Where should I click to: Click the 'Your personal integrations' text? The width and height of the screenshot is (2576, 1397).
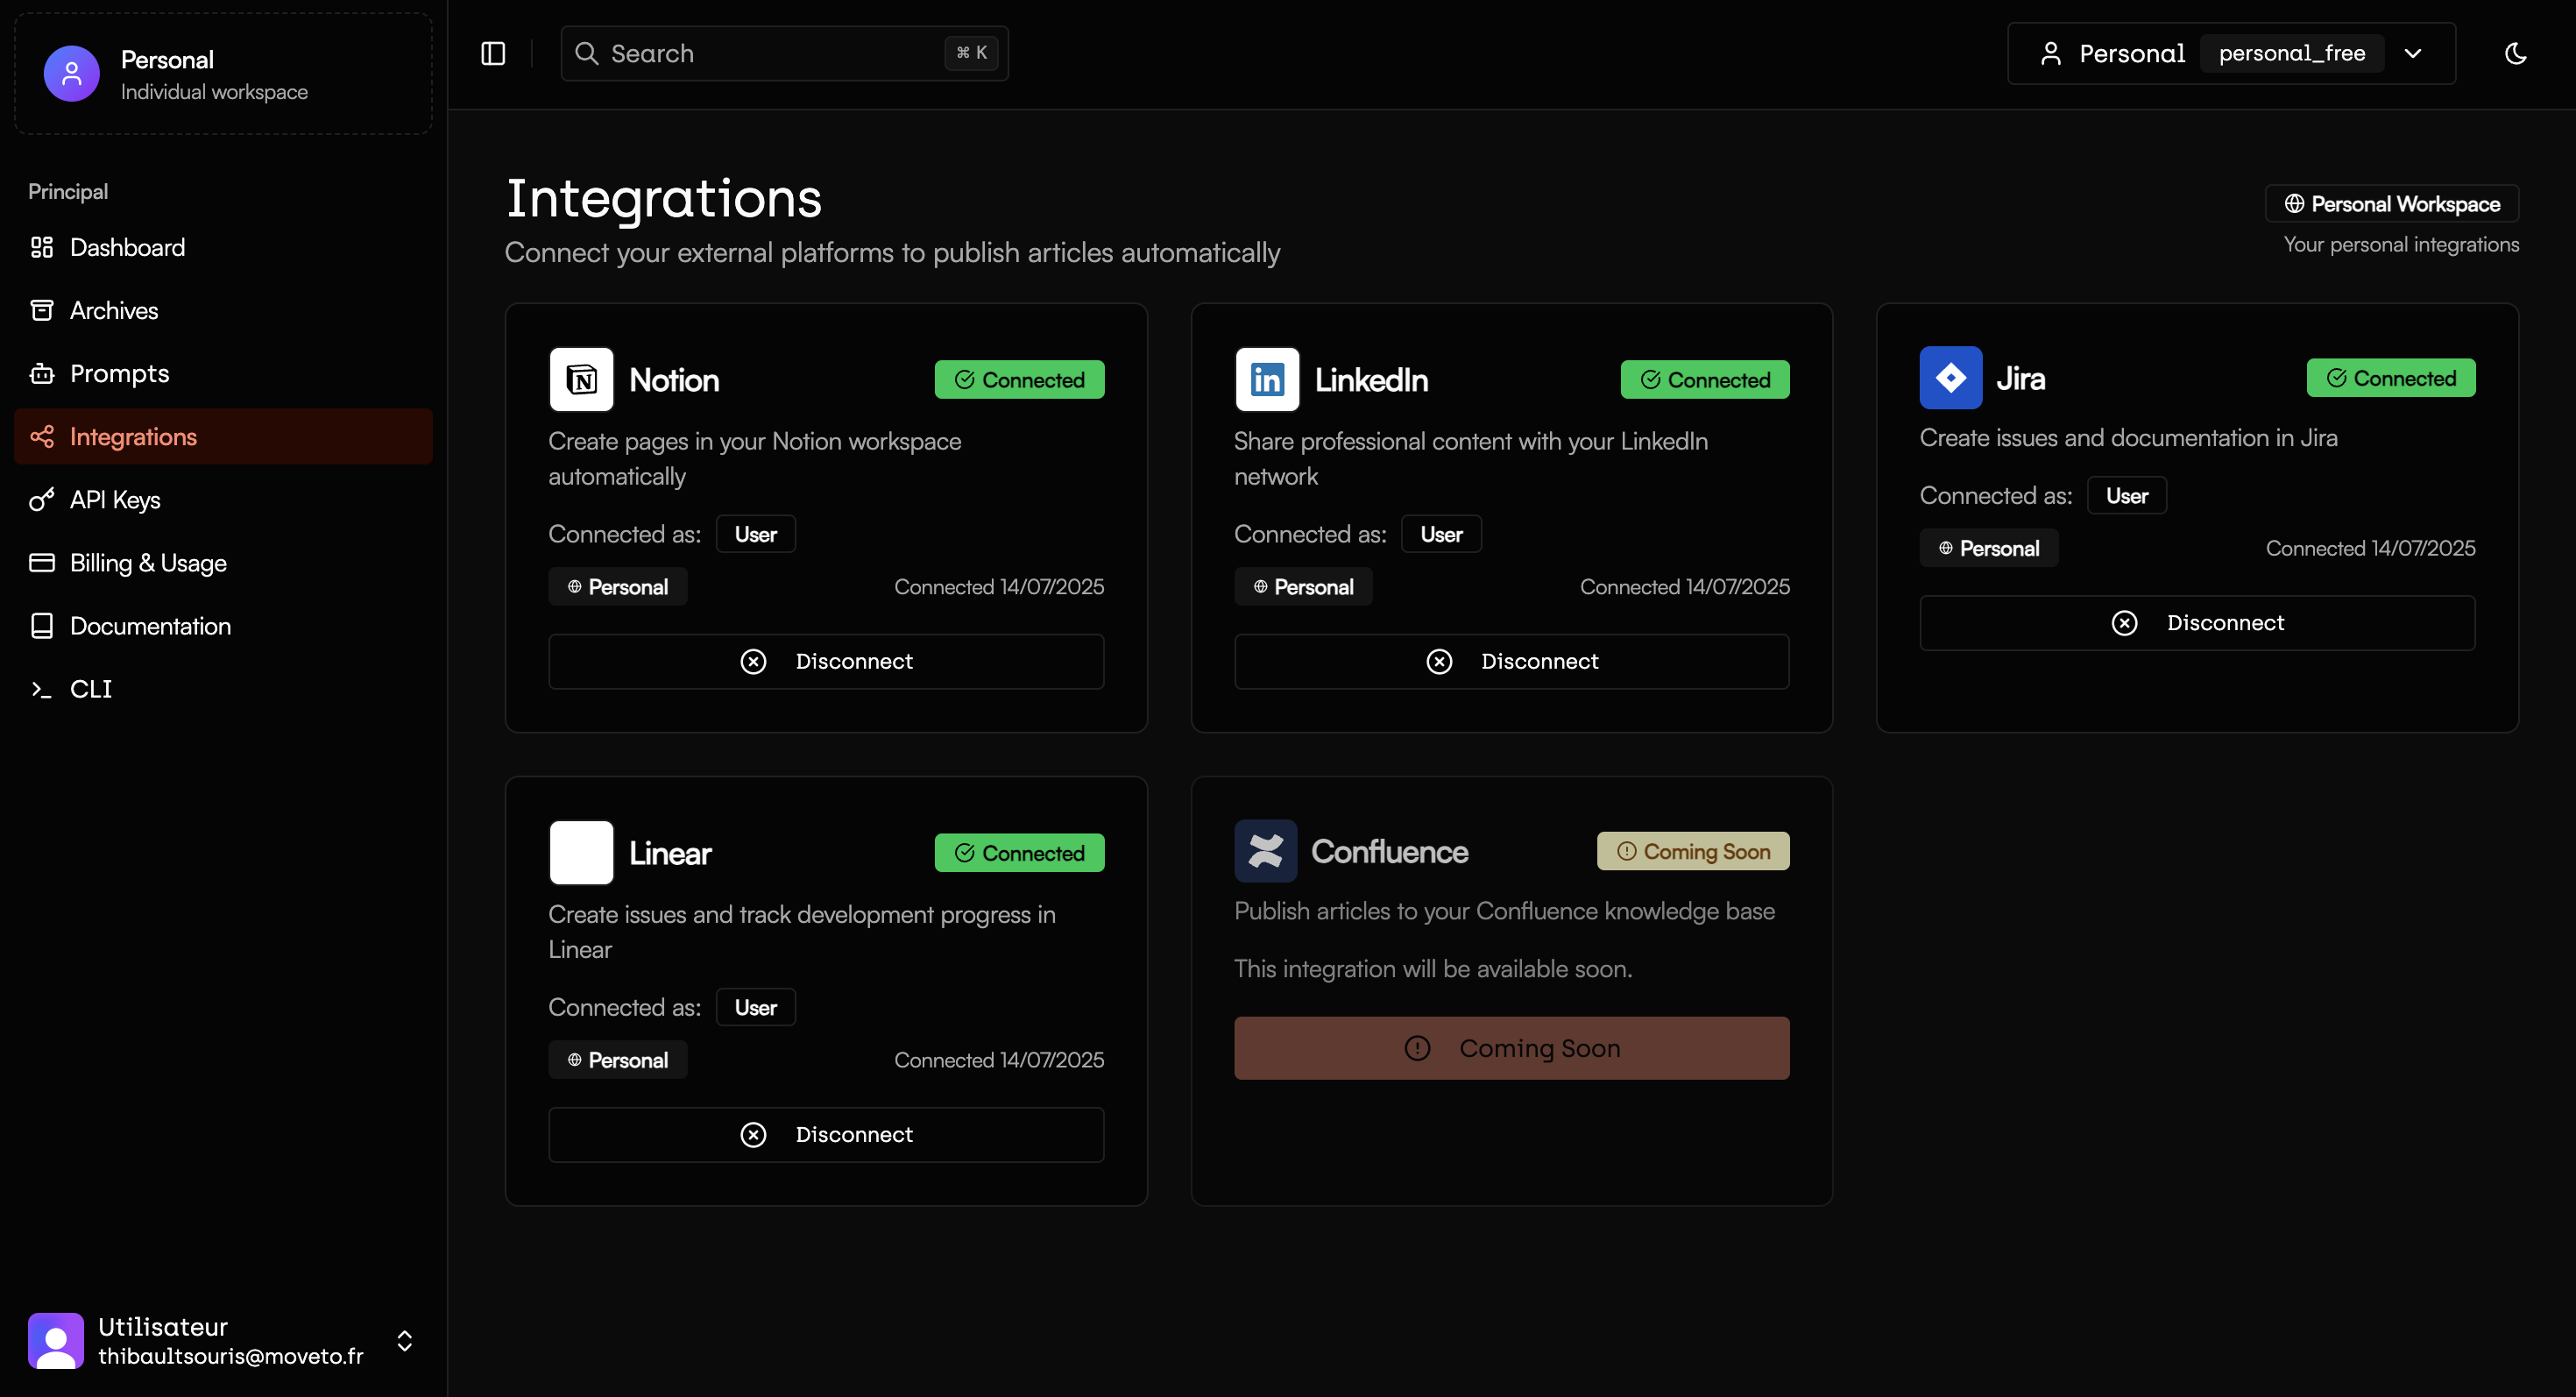[2401, 244]
